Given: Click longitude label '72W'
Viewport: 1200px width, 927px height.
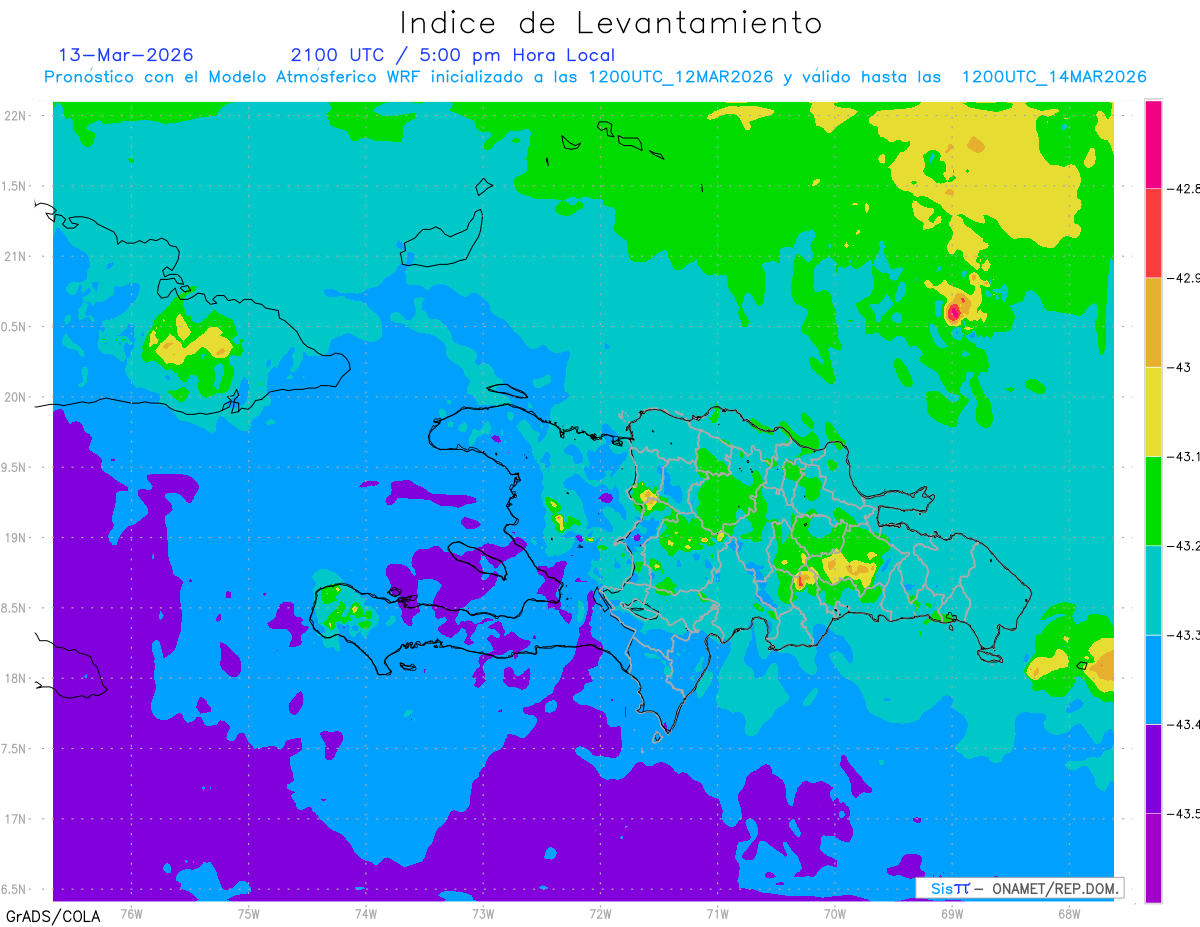Looking at the screenshot, I should [600, 913].
